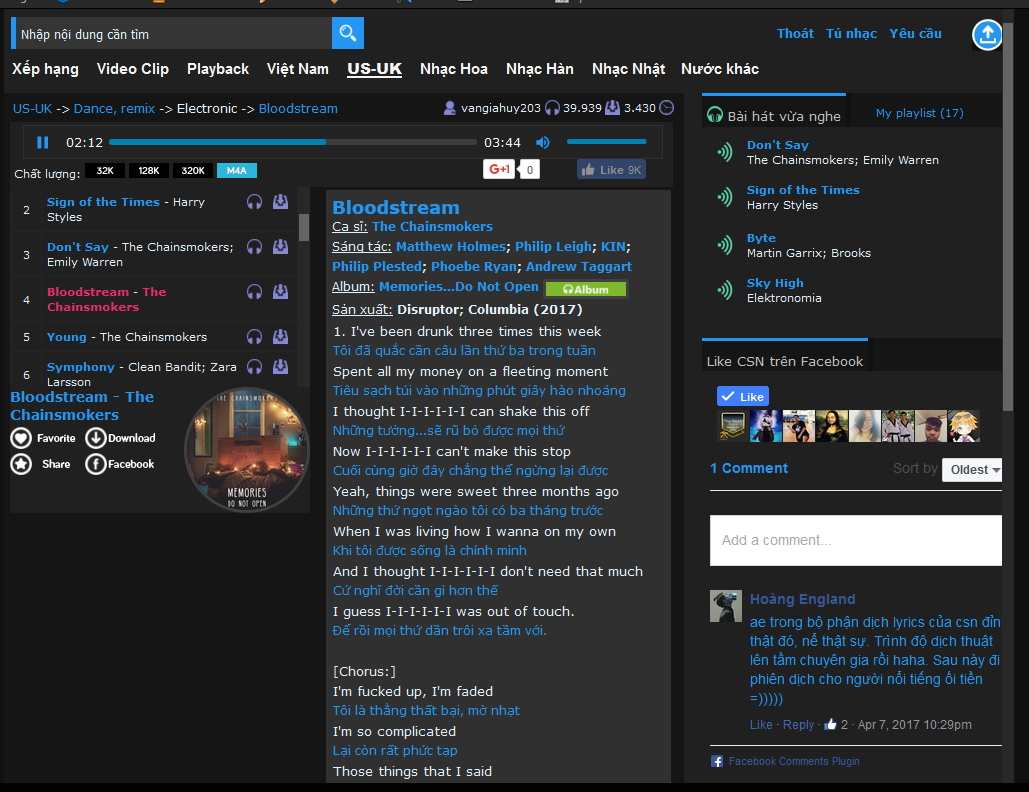1029x792 pixels.
Task: Open Nhạc Hàn menu
Action: [539, 69]
